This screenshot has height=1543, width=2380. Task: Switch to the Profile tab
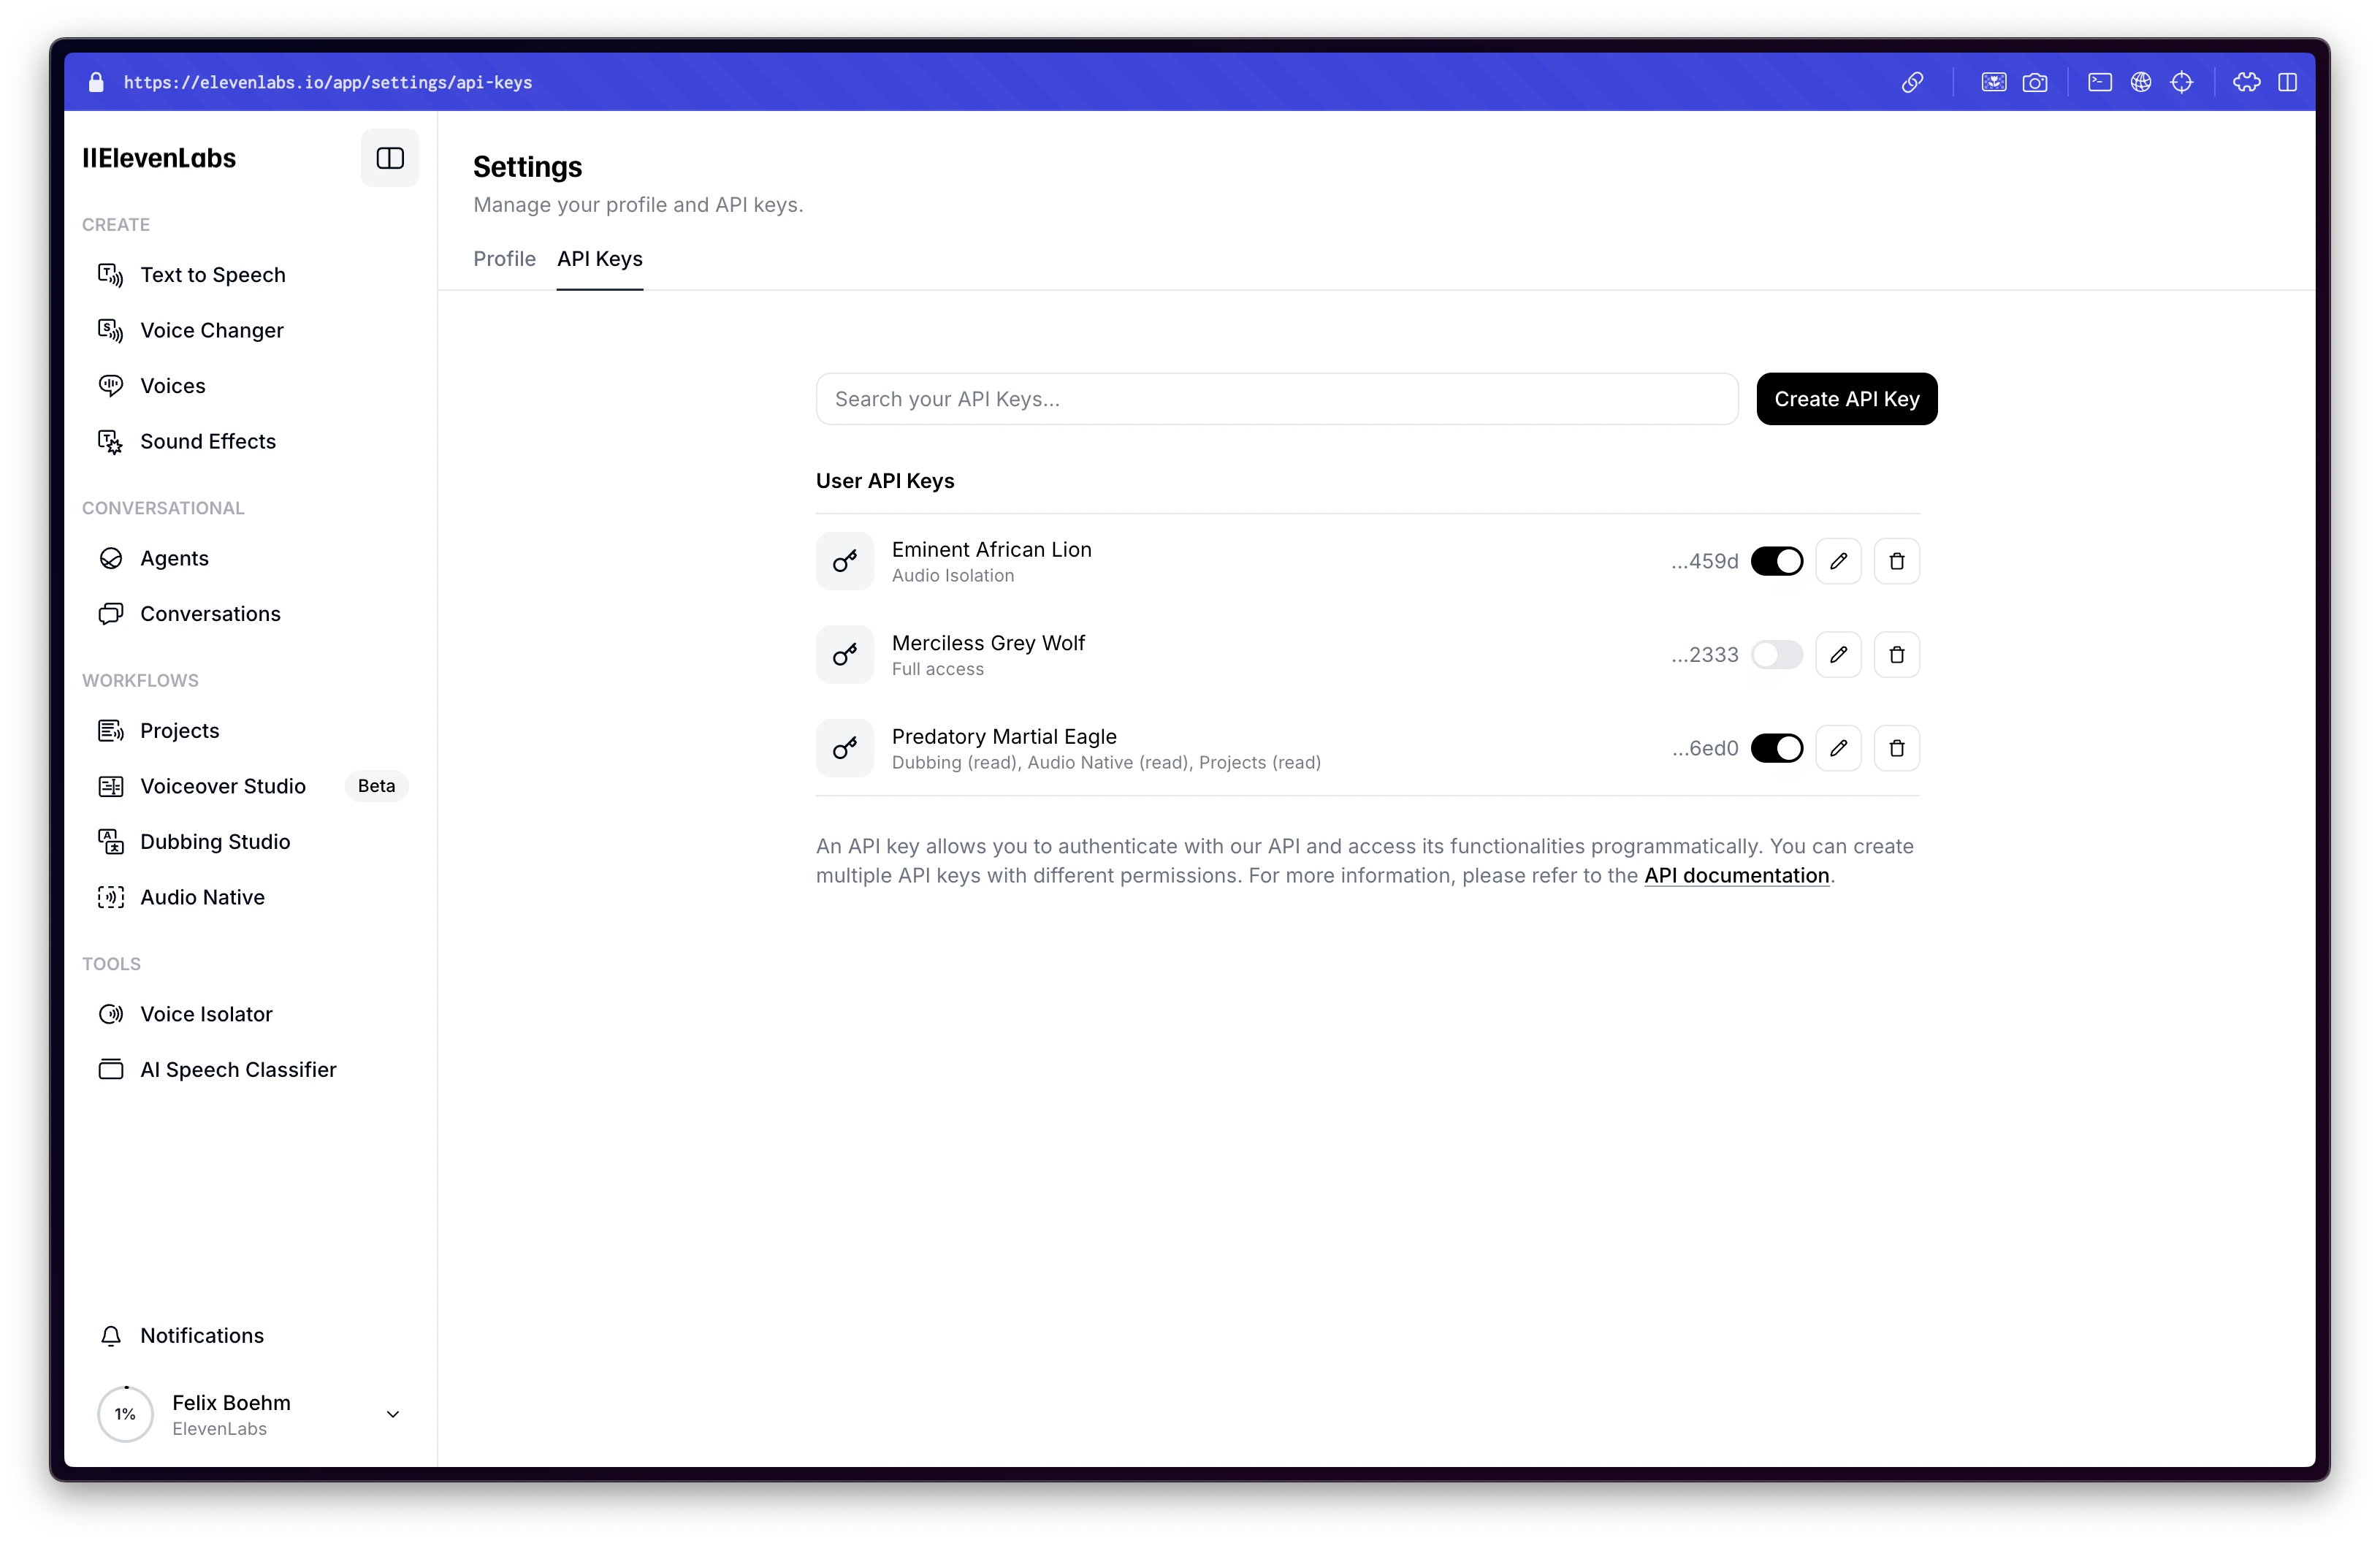point(503,259)
